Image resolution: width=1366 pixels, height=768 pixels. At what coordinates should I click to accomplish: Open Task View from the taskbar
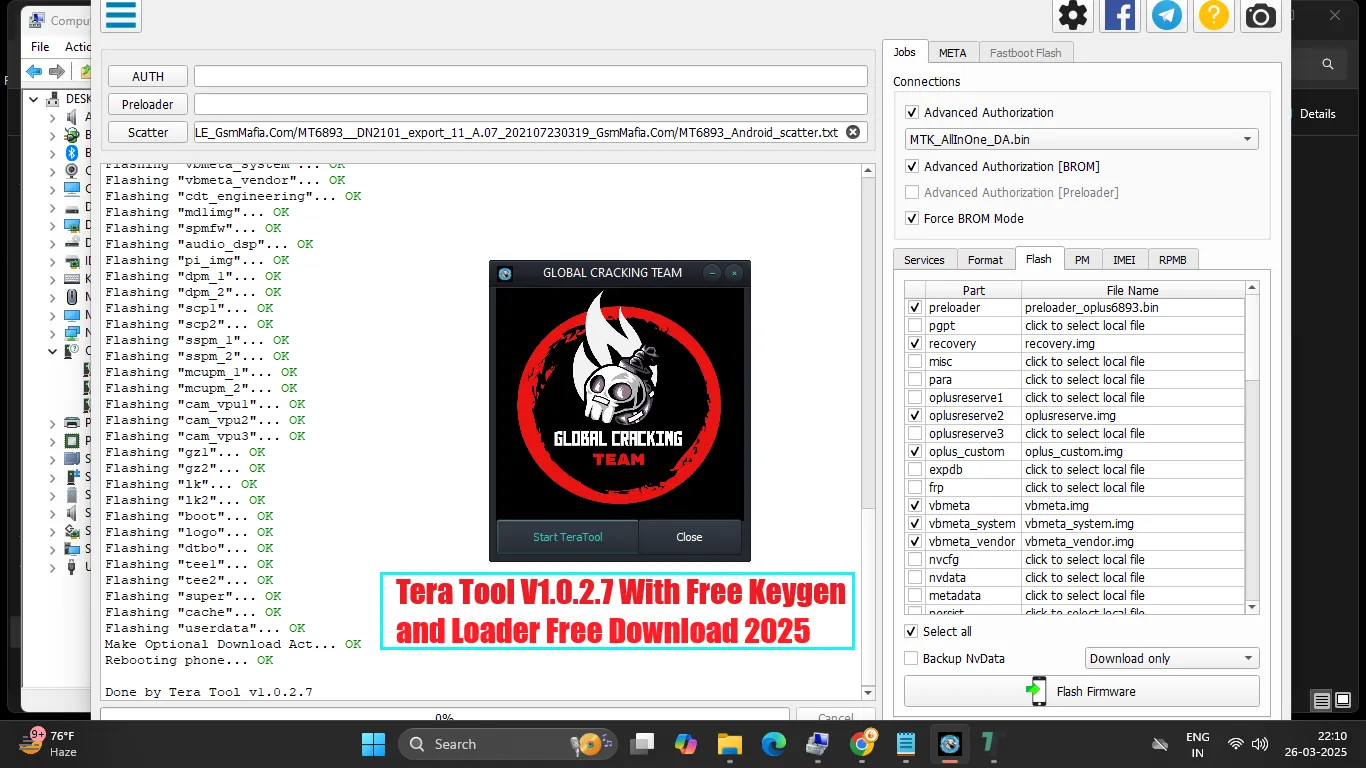click(x=641, y=744)
